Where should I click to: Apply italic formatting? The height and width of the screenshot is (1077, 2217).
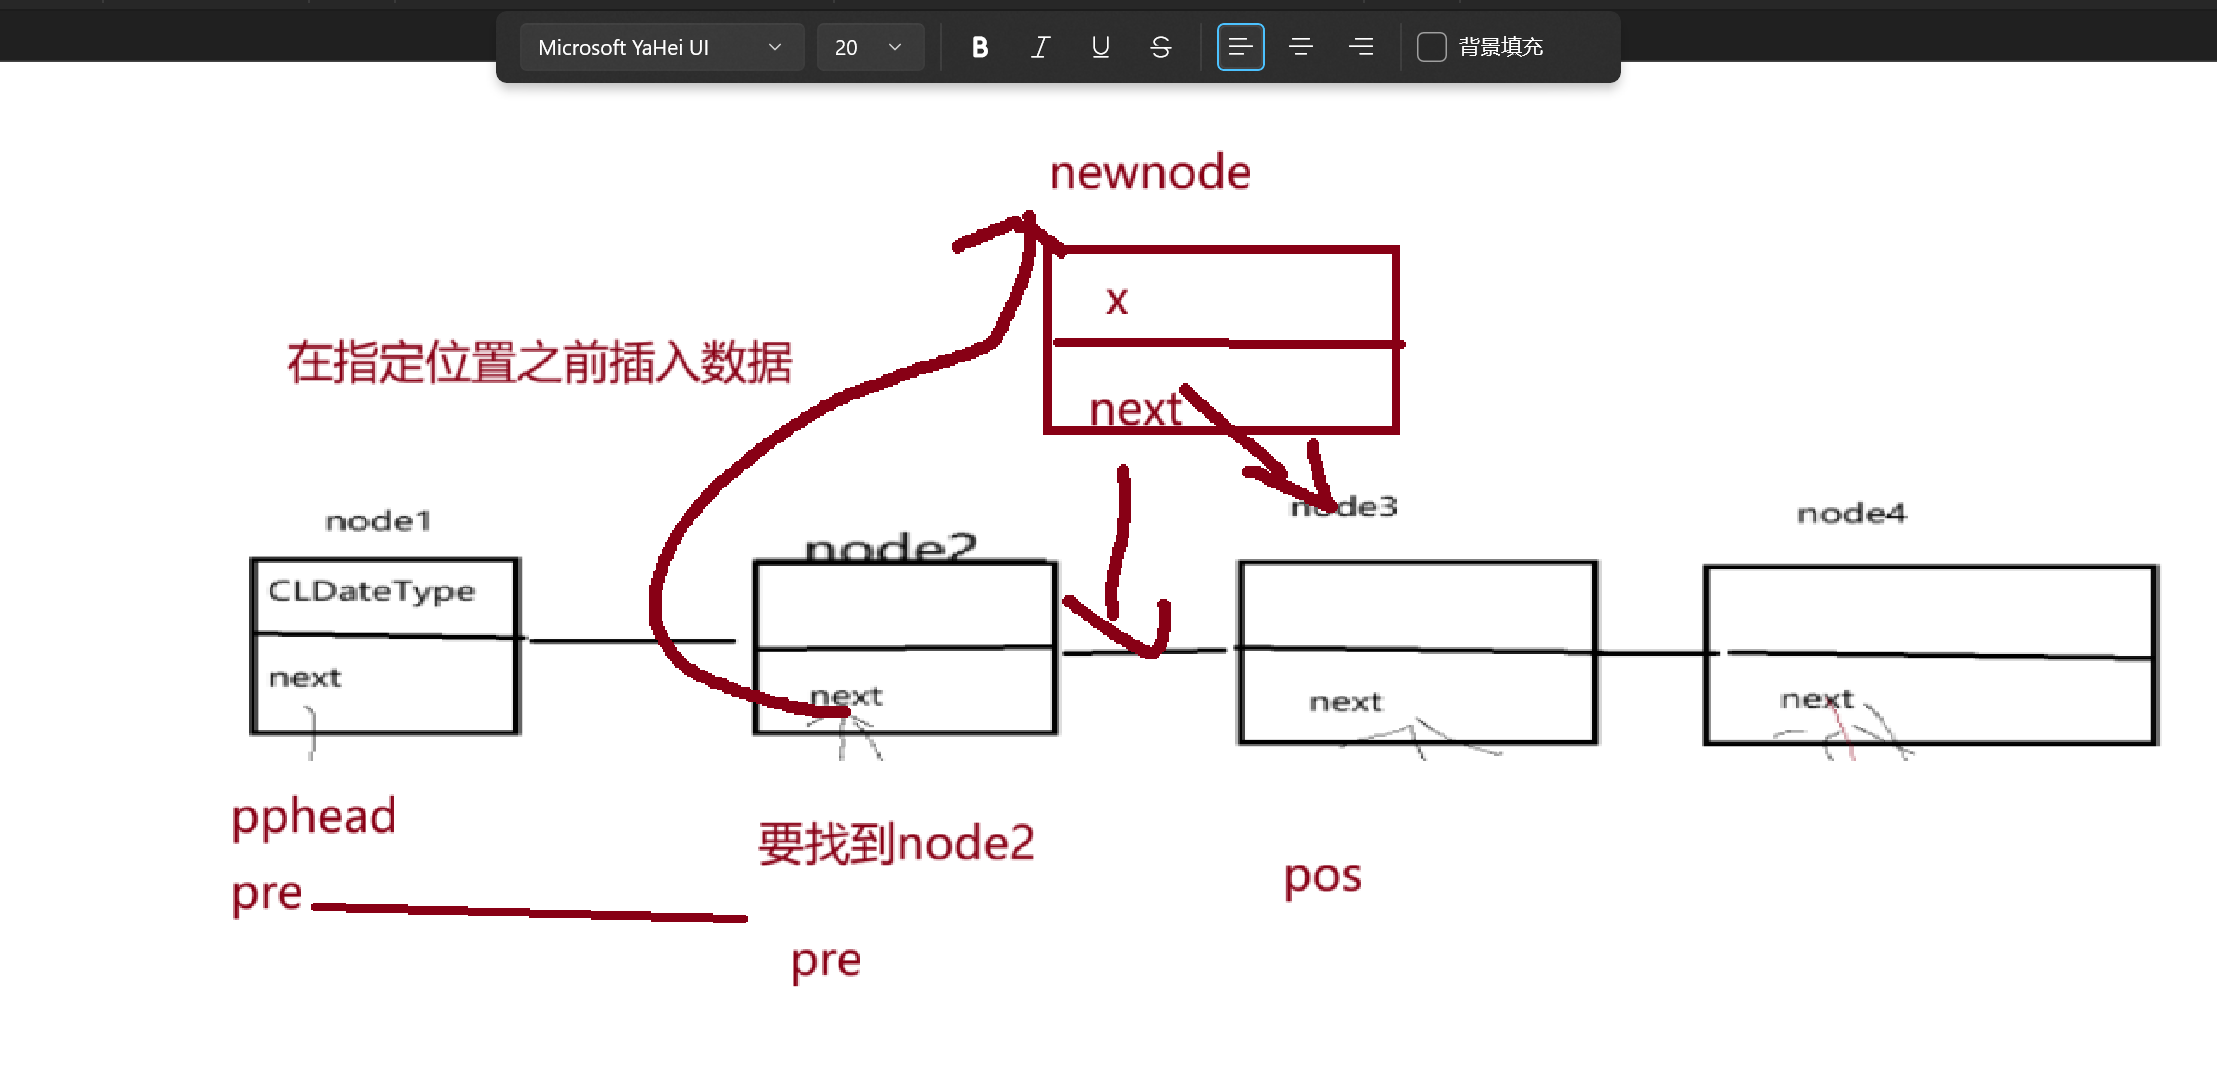tap(1040, 46)
